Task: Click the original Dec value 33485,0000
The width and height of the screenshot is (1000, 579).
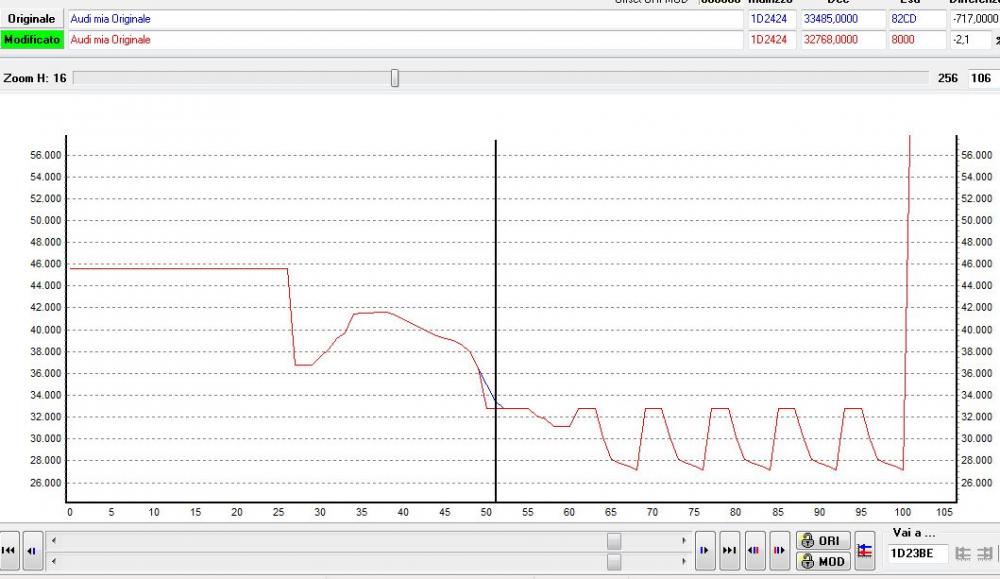Action: (841, 19)
